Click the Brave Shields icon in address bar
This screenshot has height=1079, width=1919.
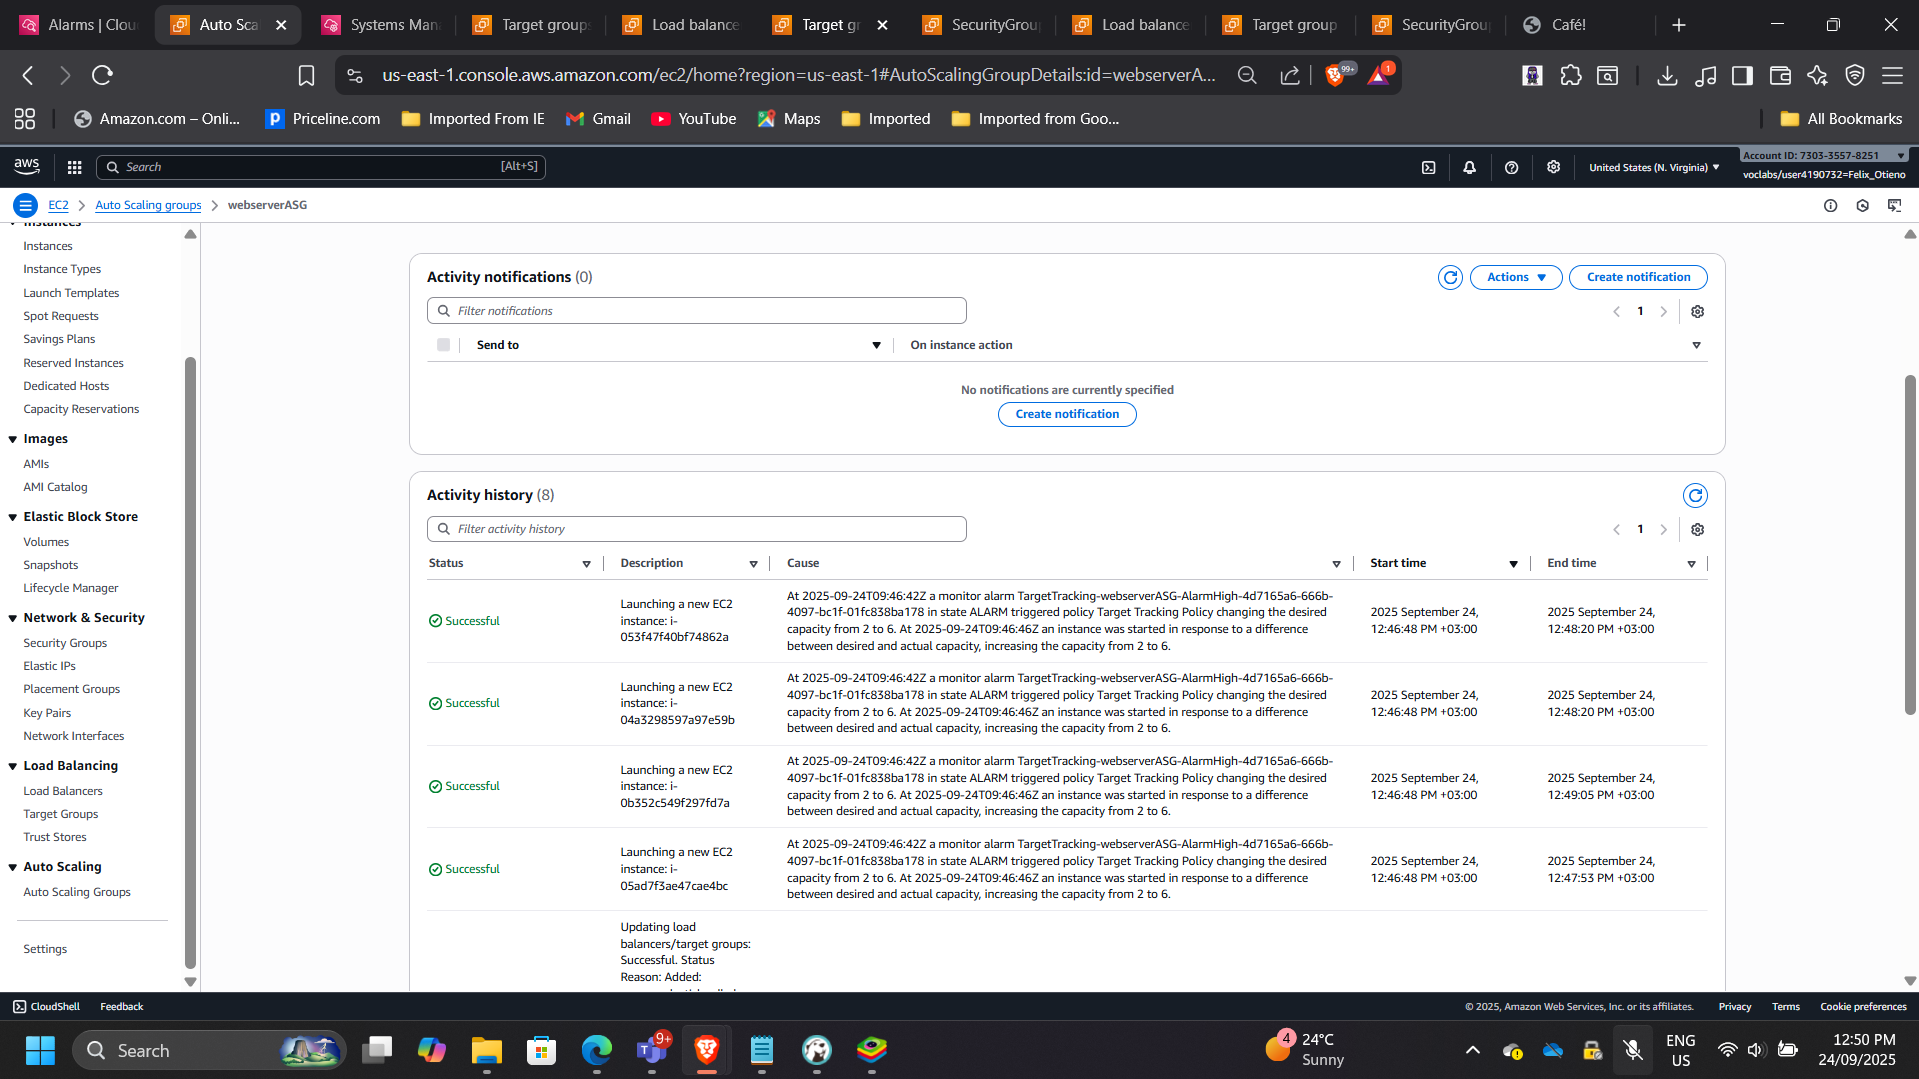pyautogui.click(x=1334, y=76)
